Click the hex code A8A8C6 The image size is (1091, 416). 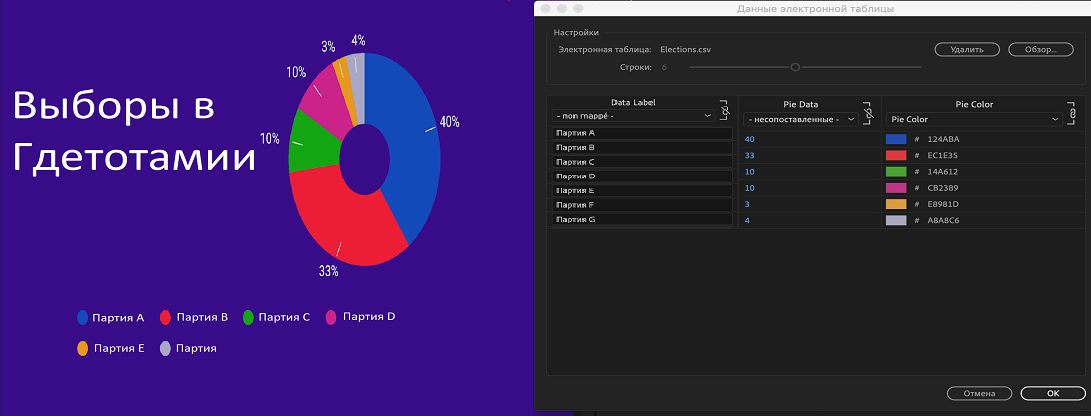click(943, 221)
